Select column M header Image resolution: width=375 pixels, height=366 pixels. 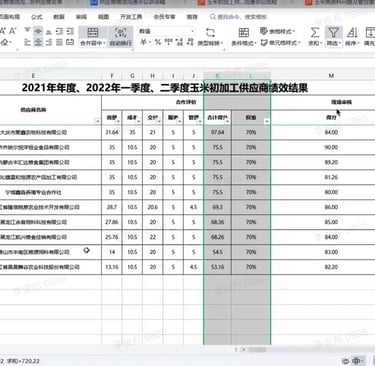[x=331, y=76]
